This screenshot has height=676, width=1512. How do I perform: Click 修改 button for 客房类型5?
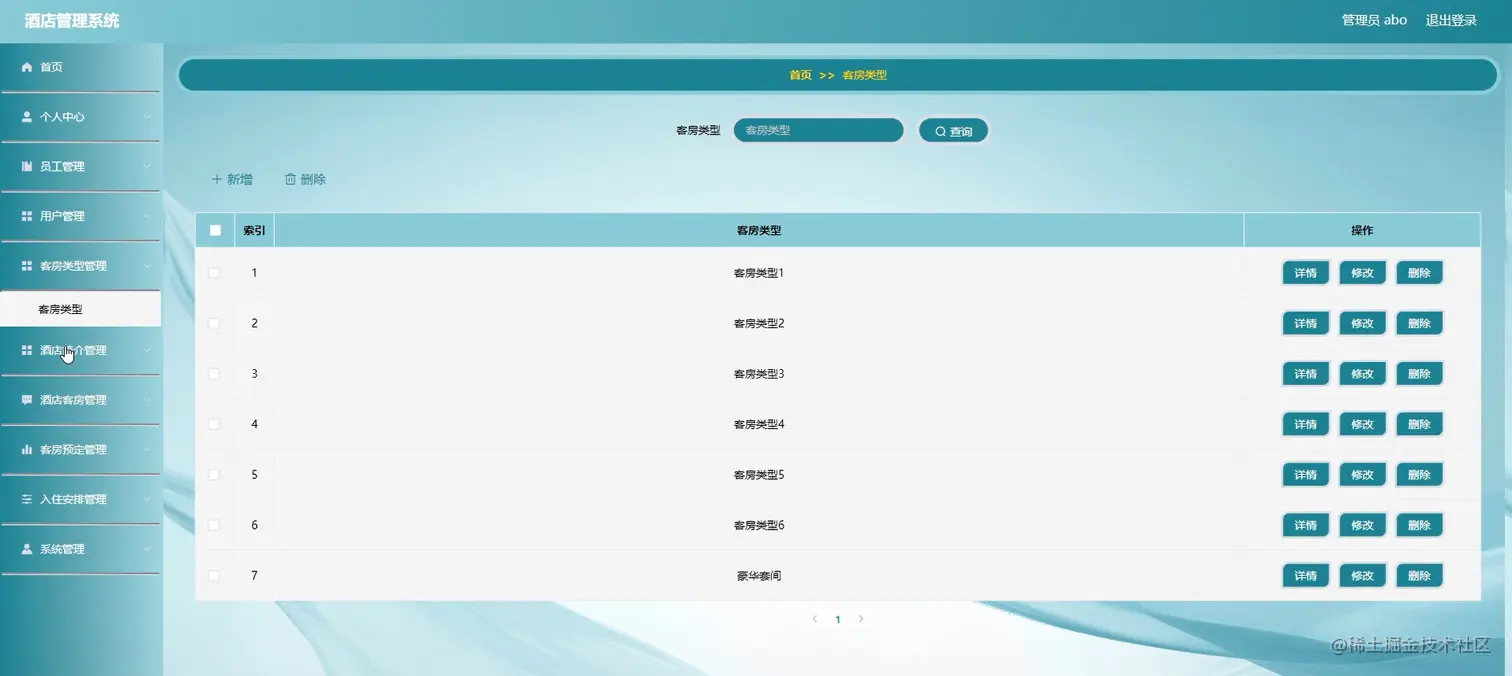click(x=1362, y=475)
